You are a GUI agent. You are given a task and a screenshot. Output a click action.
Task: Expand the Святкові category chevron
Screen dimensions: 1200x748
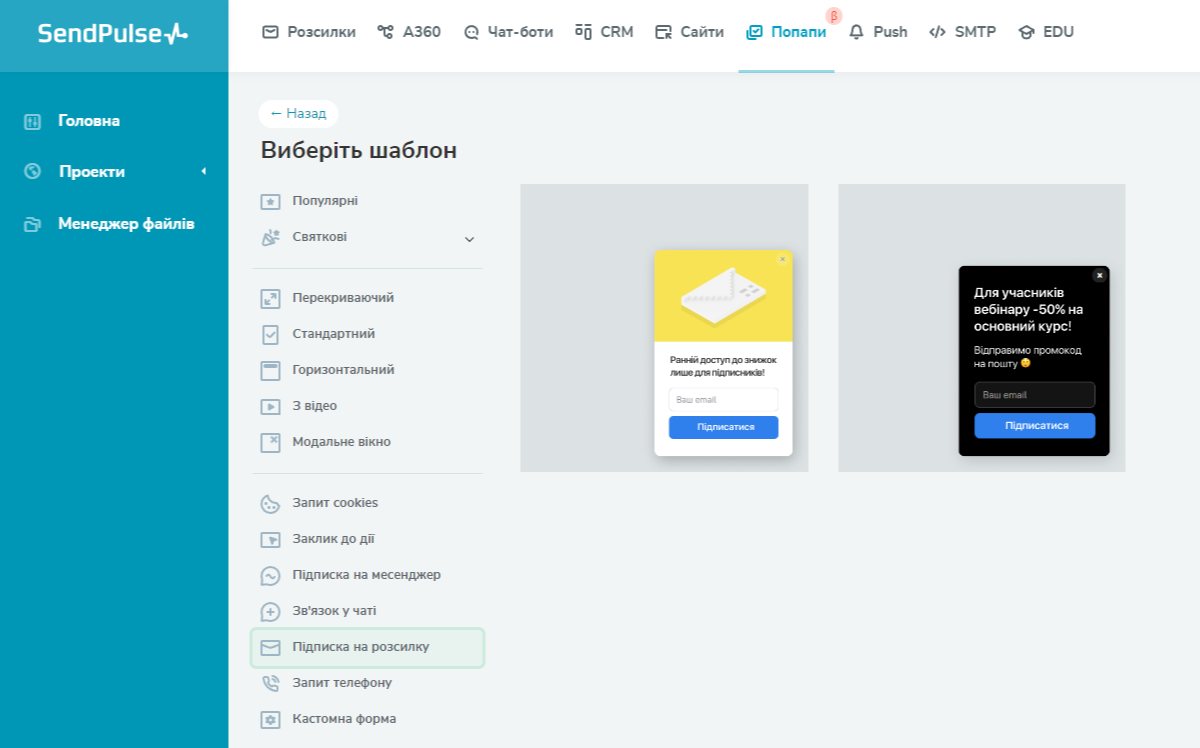[x=469, y=239]
